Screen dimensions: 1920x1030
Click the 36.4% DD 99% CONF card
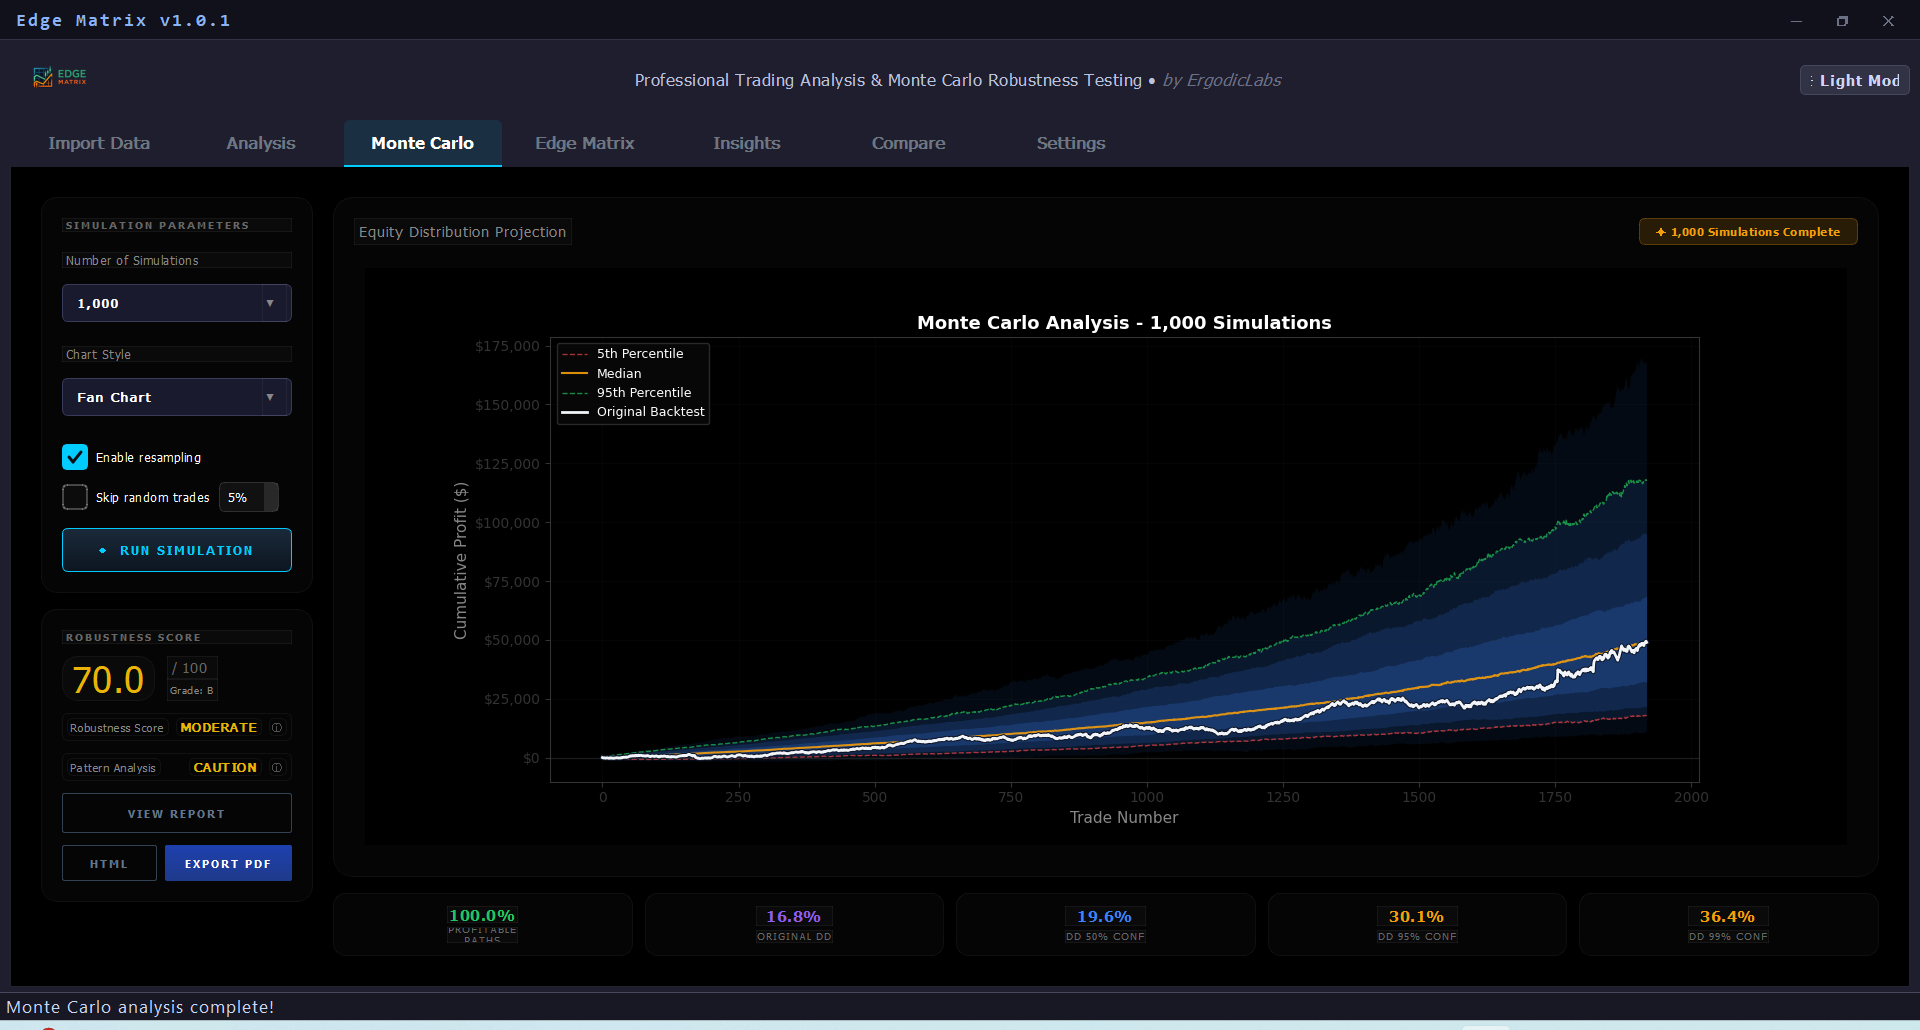click(1728, 924)
